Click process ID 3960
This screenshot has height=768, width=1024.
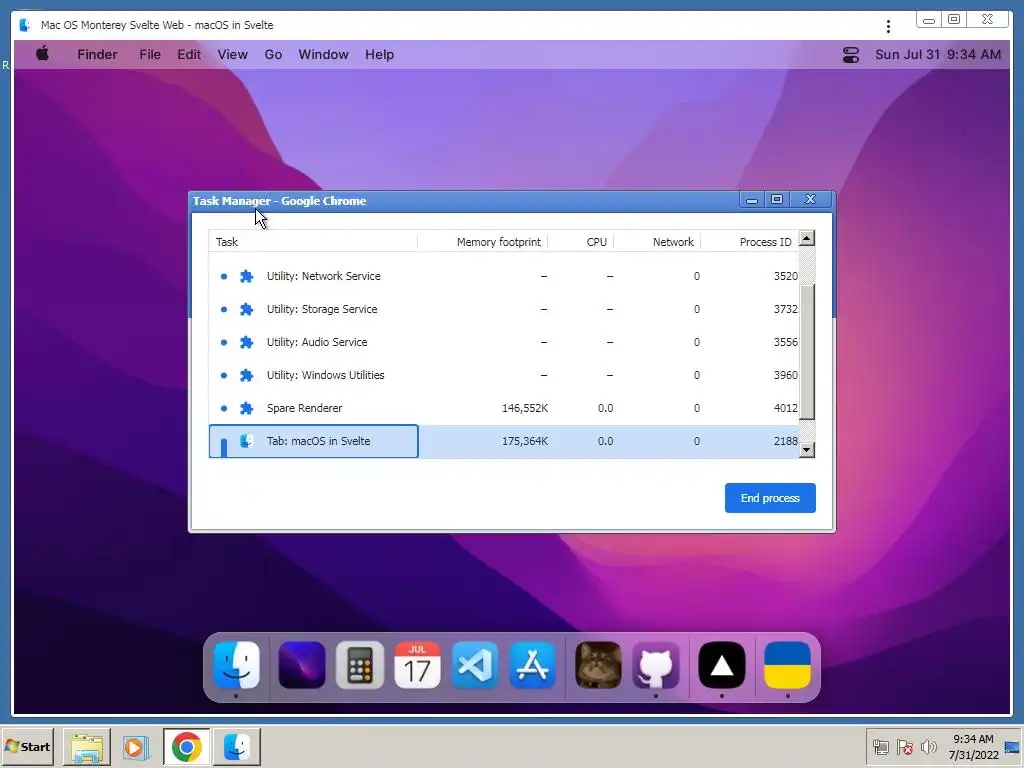[x=786, y=375]
